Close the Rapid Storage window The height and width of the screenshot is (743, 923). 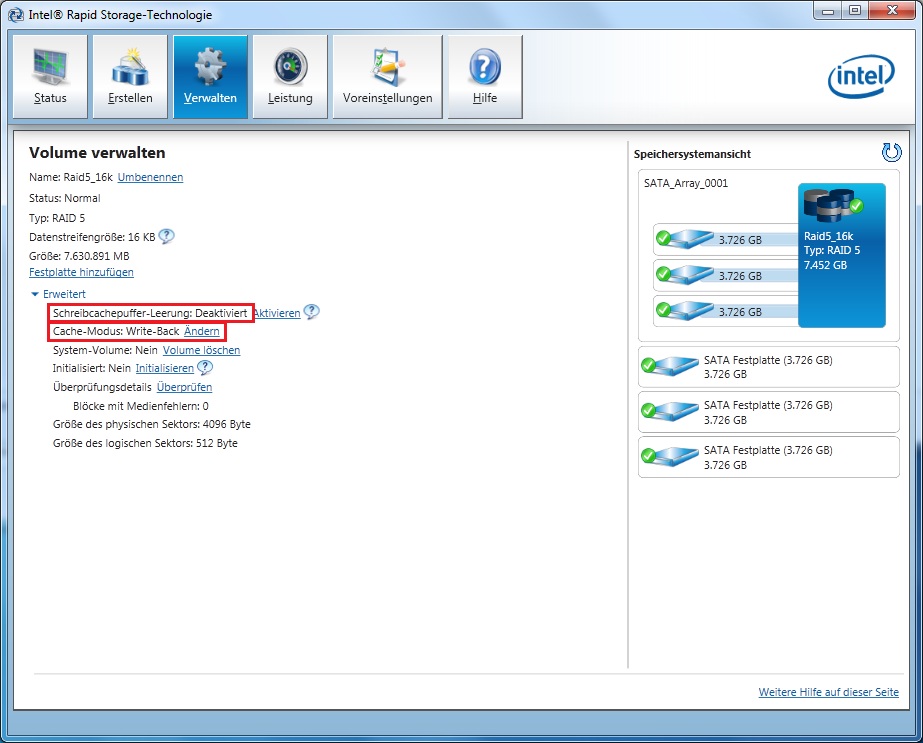click(892, 11)
